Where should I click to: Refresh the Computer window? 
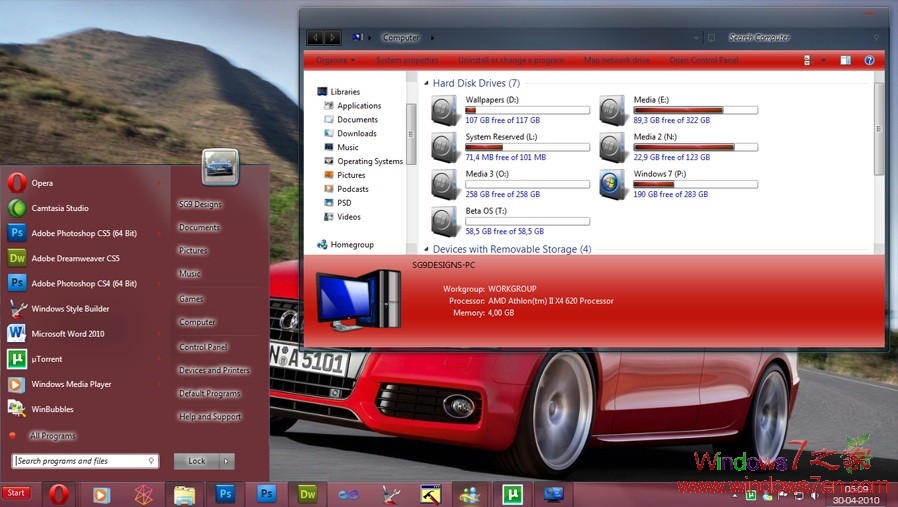[711, 38]
